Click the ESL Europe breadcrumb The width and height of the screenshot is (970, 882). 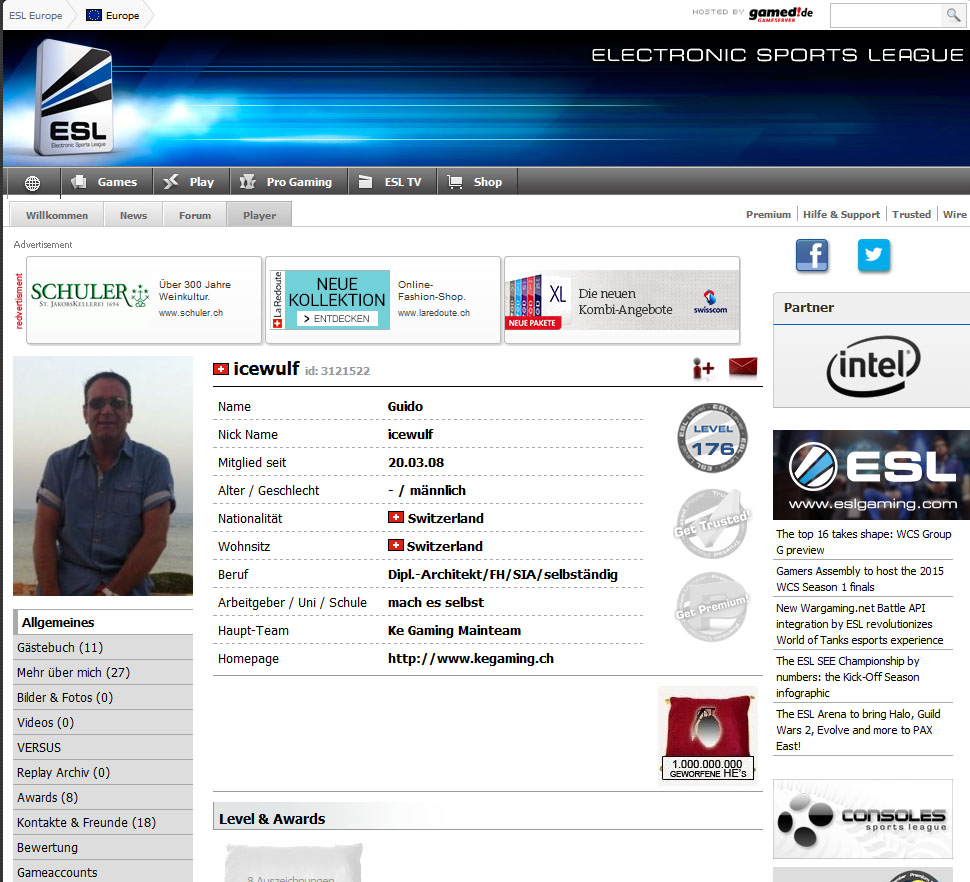coord(36,15)
